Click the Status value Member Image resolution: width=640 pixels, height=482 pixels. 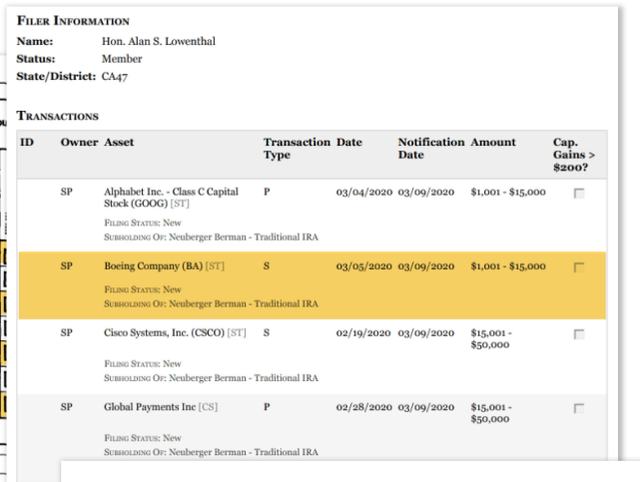[122, 59]
